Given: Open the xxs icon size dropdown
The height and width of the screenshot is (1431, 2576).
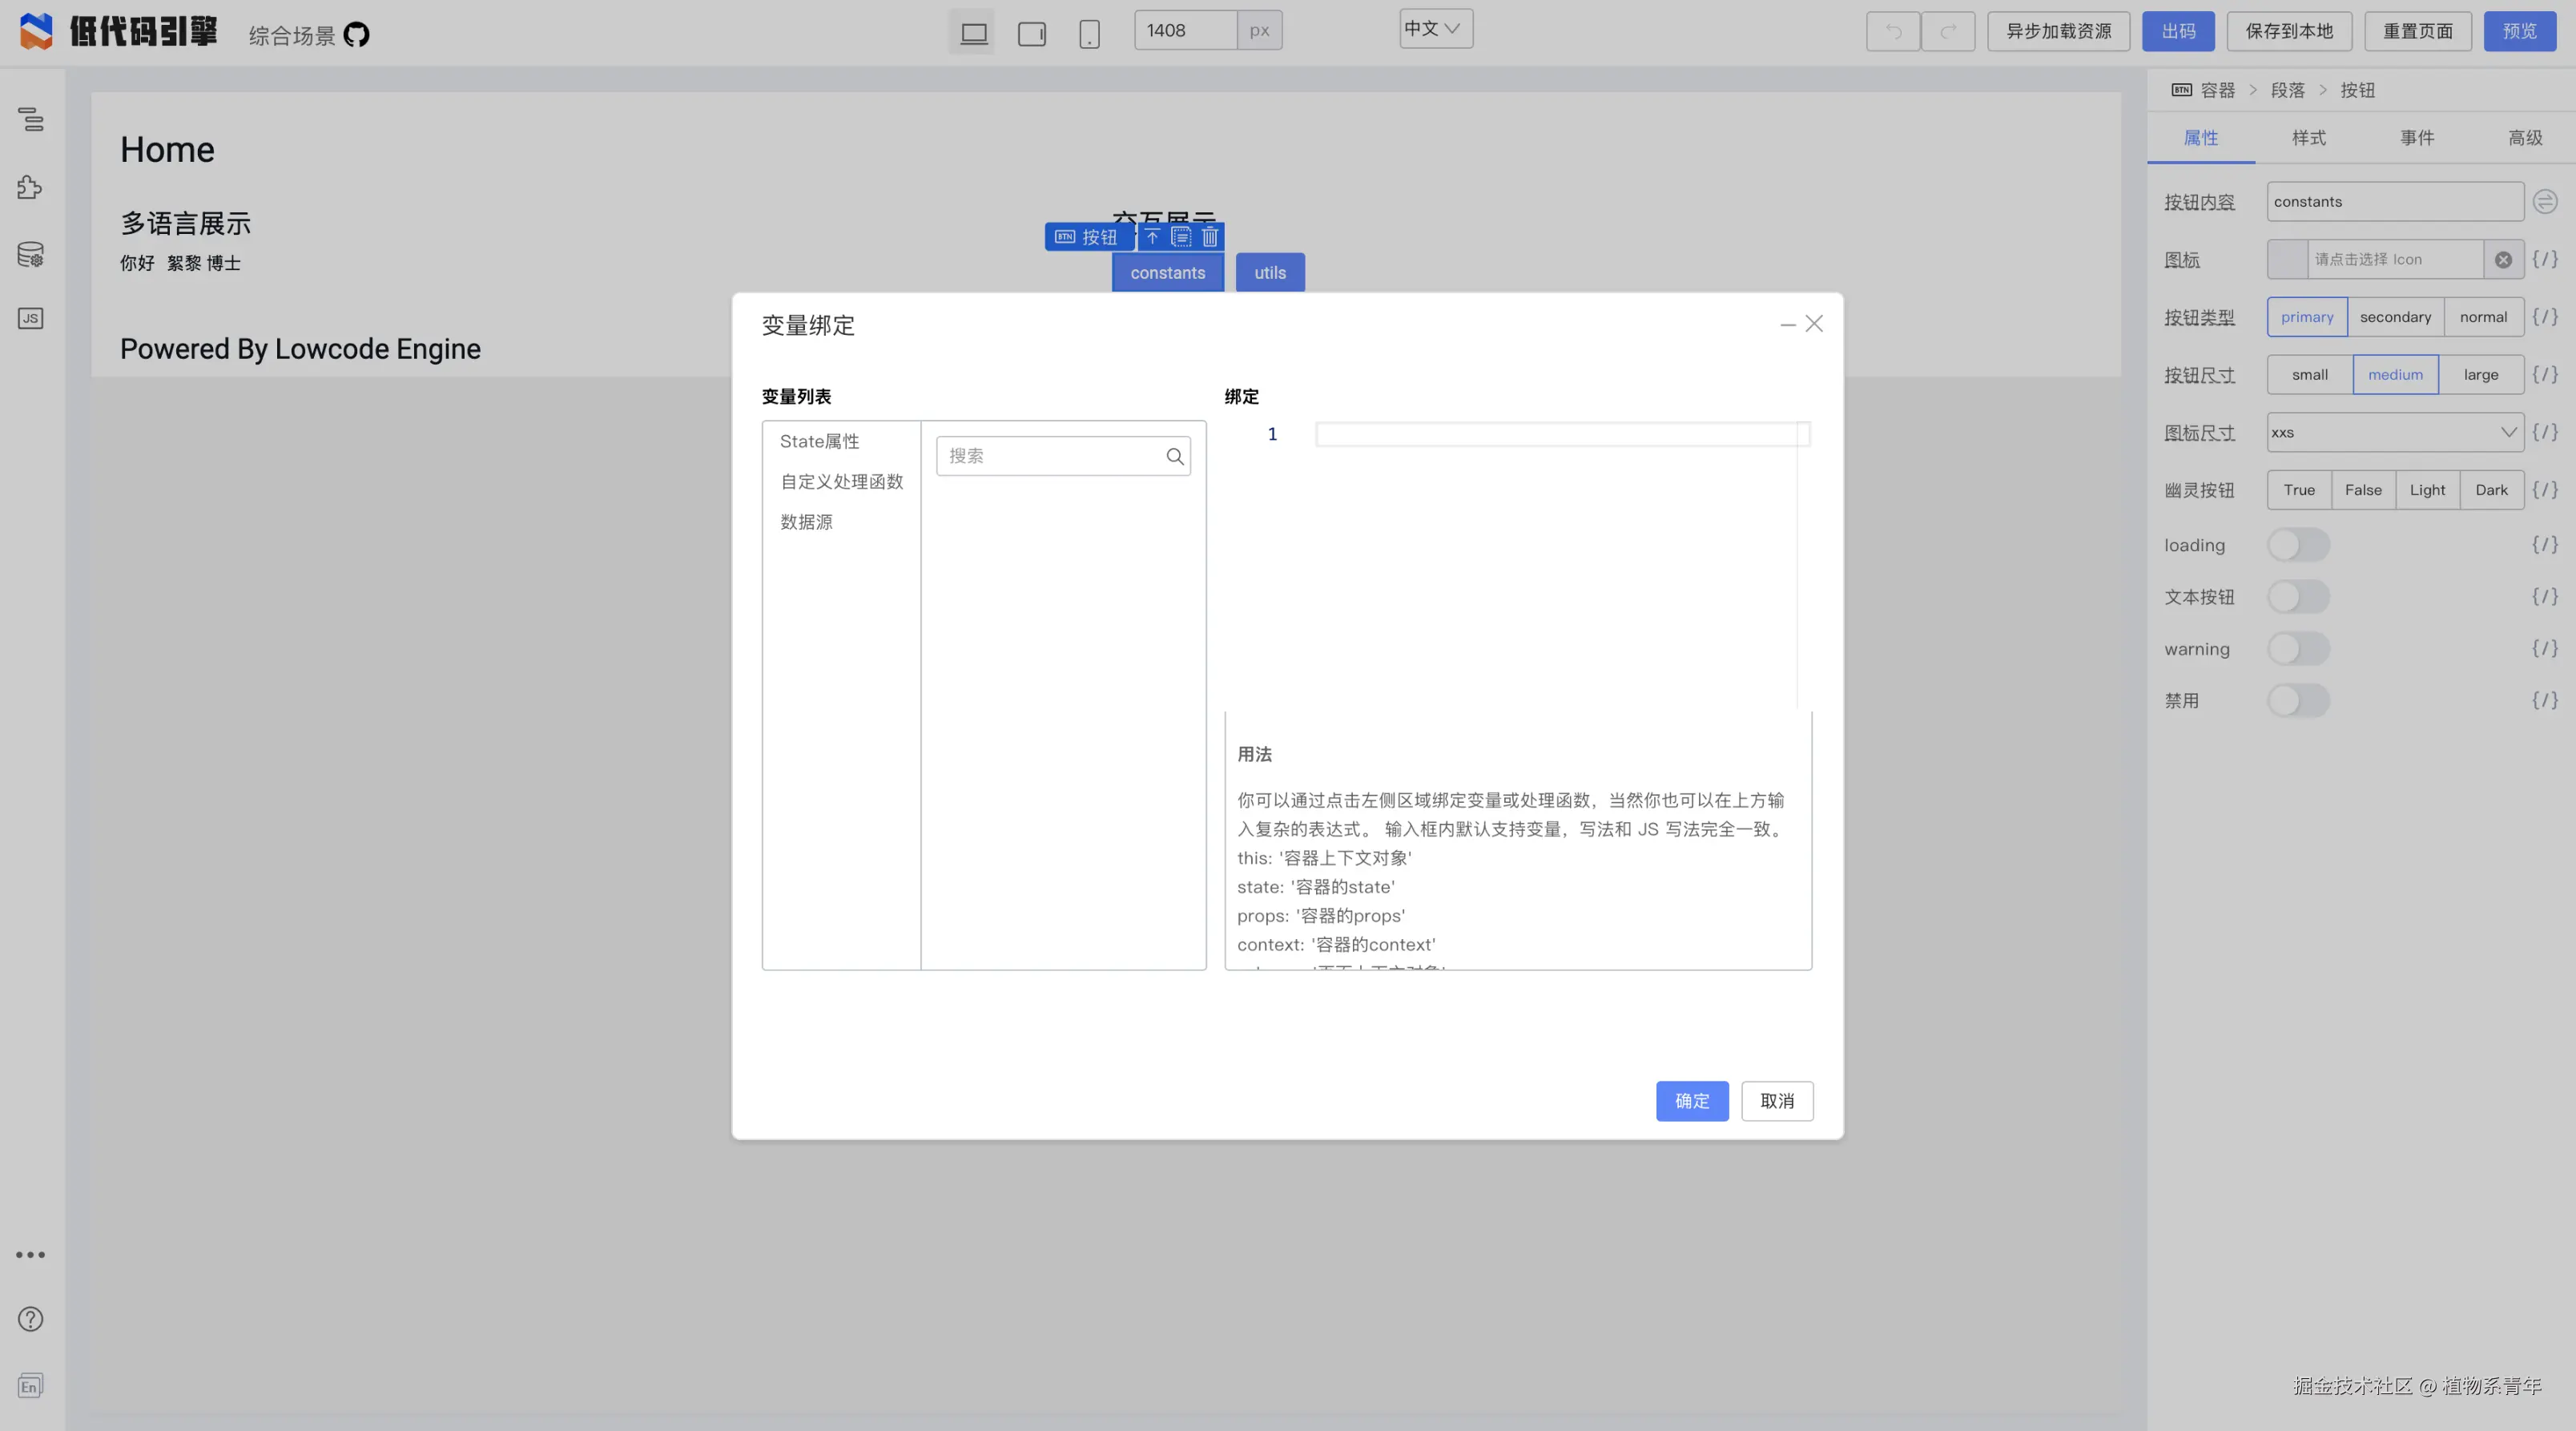Looking at the screenshot, I should (x=2394, y=432).
